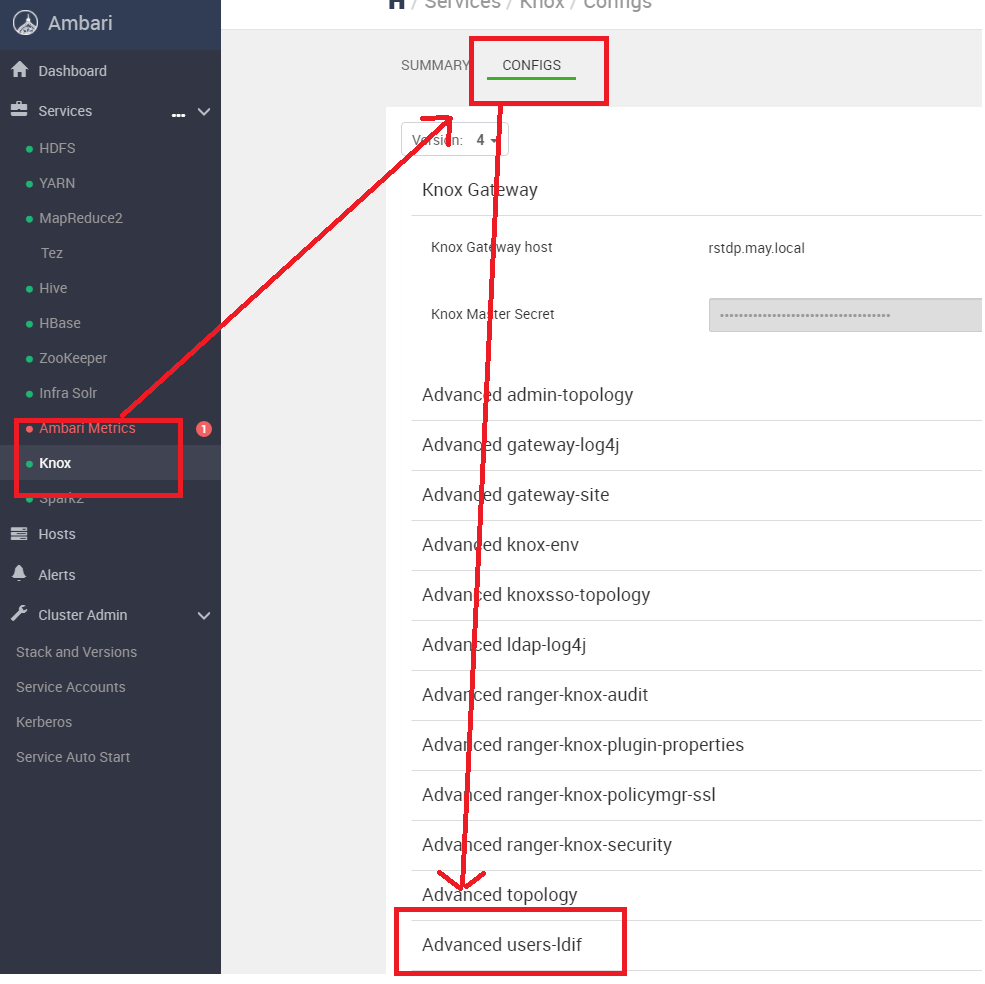The width and height of the screenshot is (985, 984).
Task: Expand Advanced ranger-knox-audit section
Action: (x=535, y=695)
